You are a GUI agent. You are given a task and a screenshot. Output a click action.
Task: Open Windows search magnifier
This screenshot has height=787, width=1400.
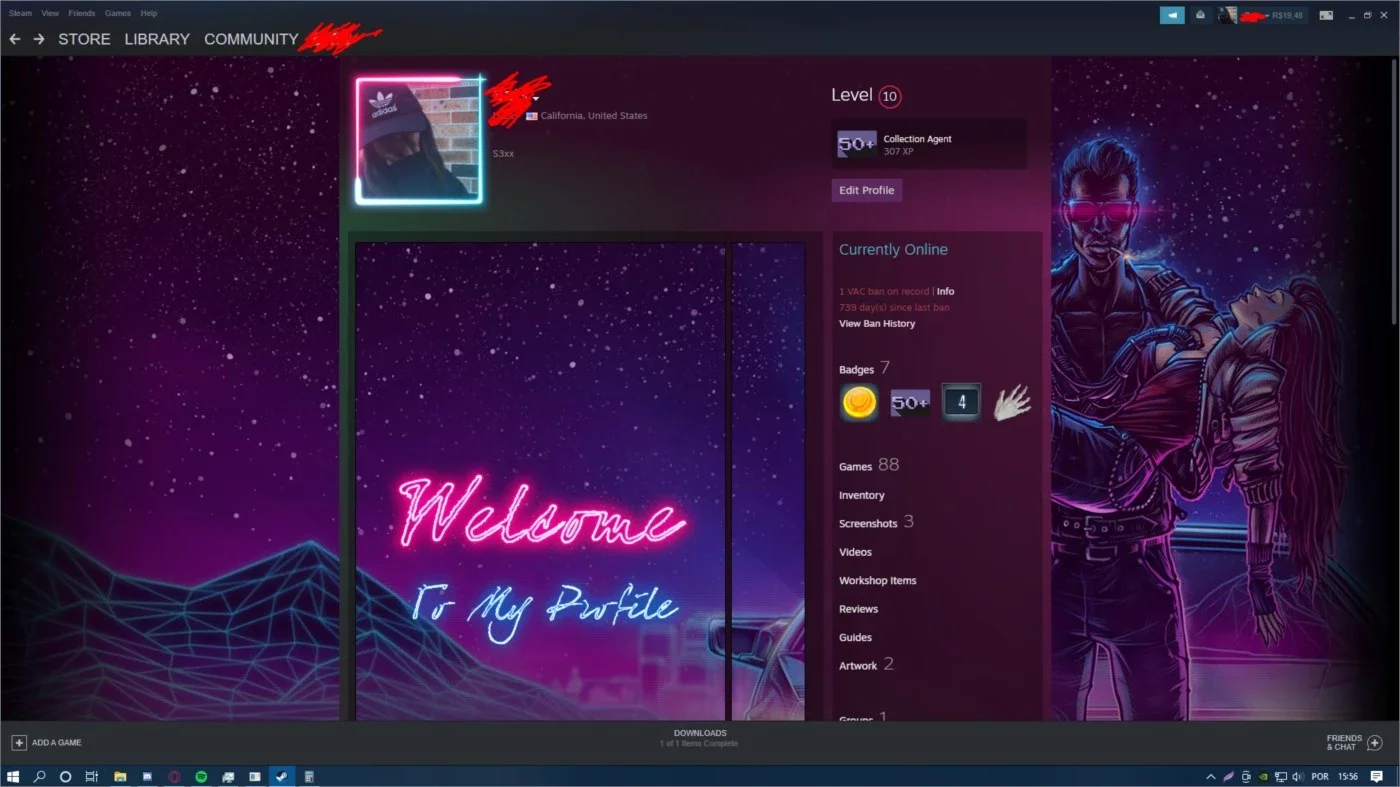tap(39, 776)
